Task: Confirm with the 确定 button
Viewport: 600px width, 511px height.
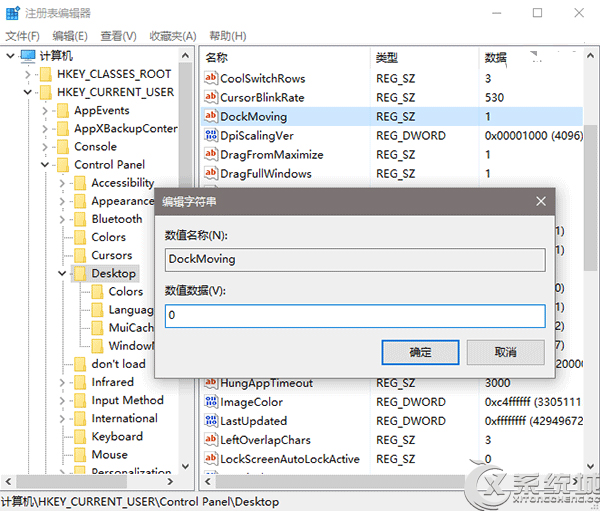Action: coord(420,352)
